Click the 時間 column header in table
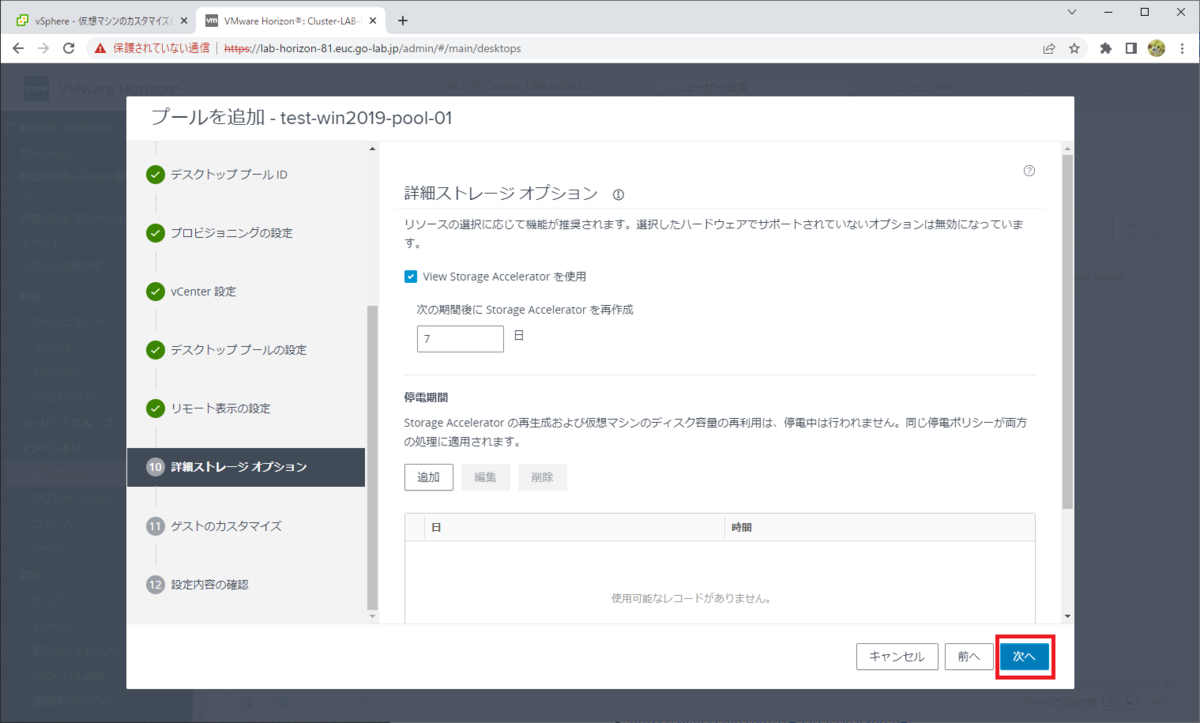Screen dimensions: 1200x723 (879, 527)
